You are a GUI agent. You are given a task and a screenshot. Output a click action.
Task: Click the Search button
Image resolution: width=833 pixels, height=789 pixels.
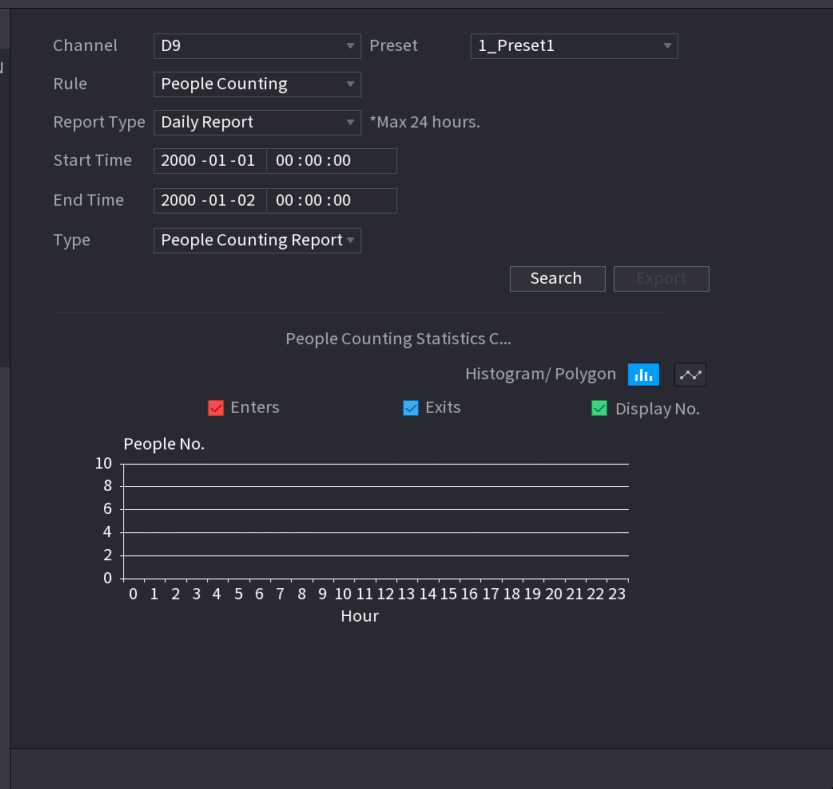pos(557,279)
